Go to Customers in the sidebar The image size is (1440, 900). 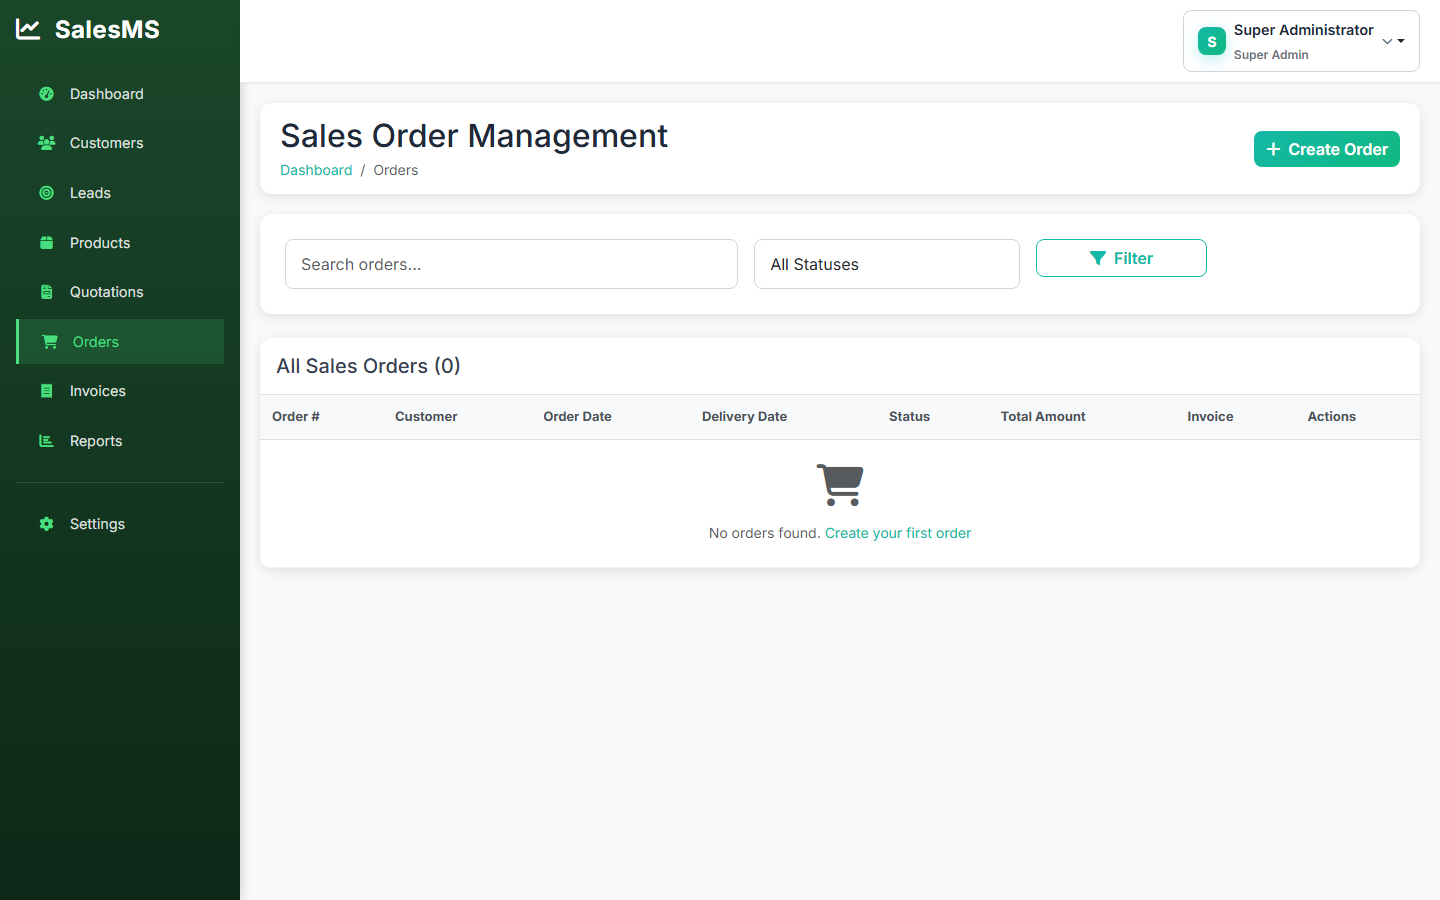(120, 143)
